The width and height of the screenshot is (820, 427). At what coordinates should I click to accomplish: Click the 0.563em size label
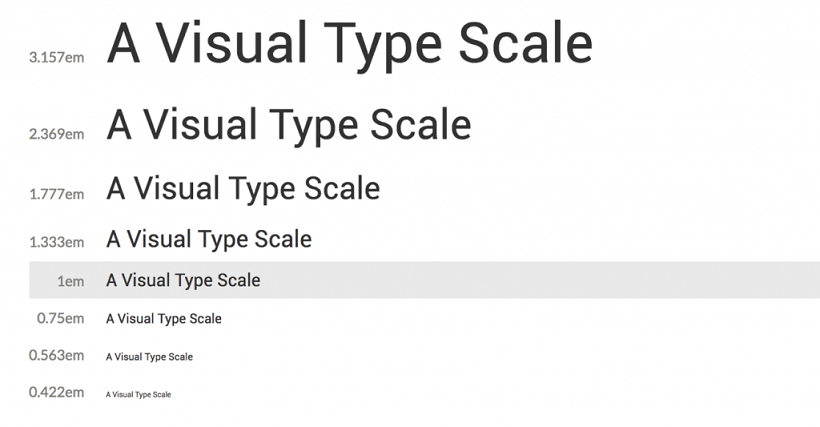(x=57, y=355)
